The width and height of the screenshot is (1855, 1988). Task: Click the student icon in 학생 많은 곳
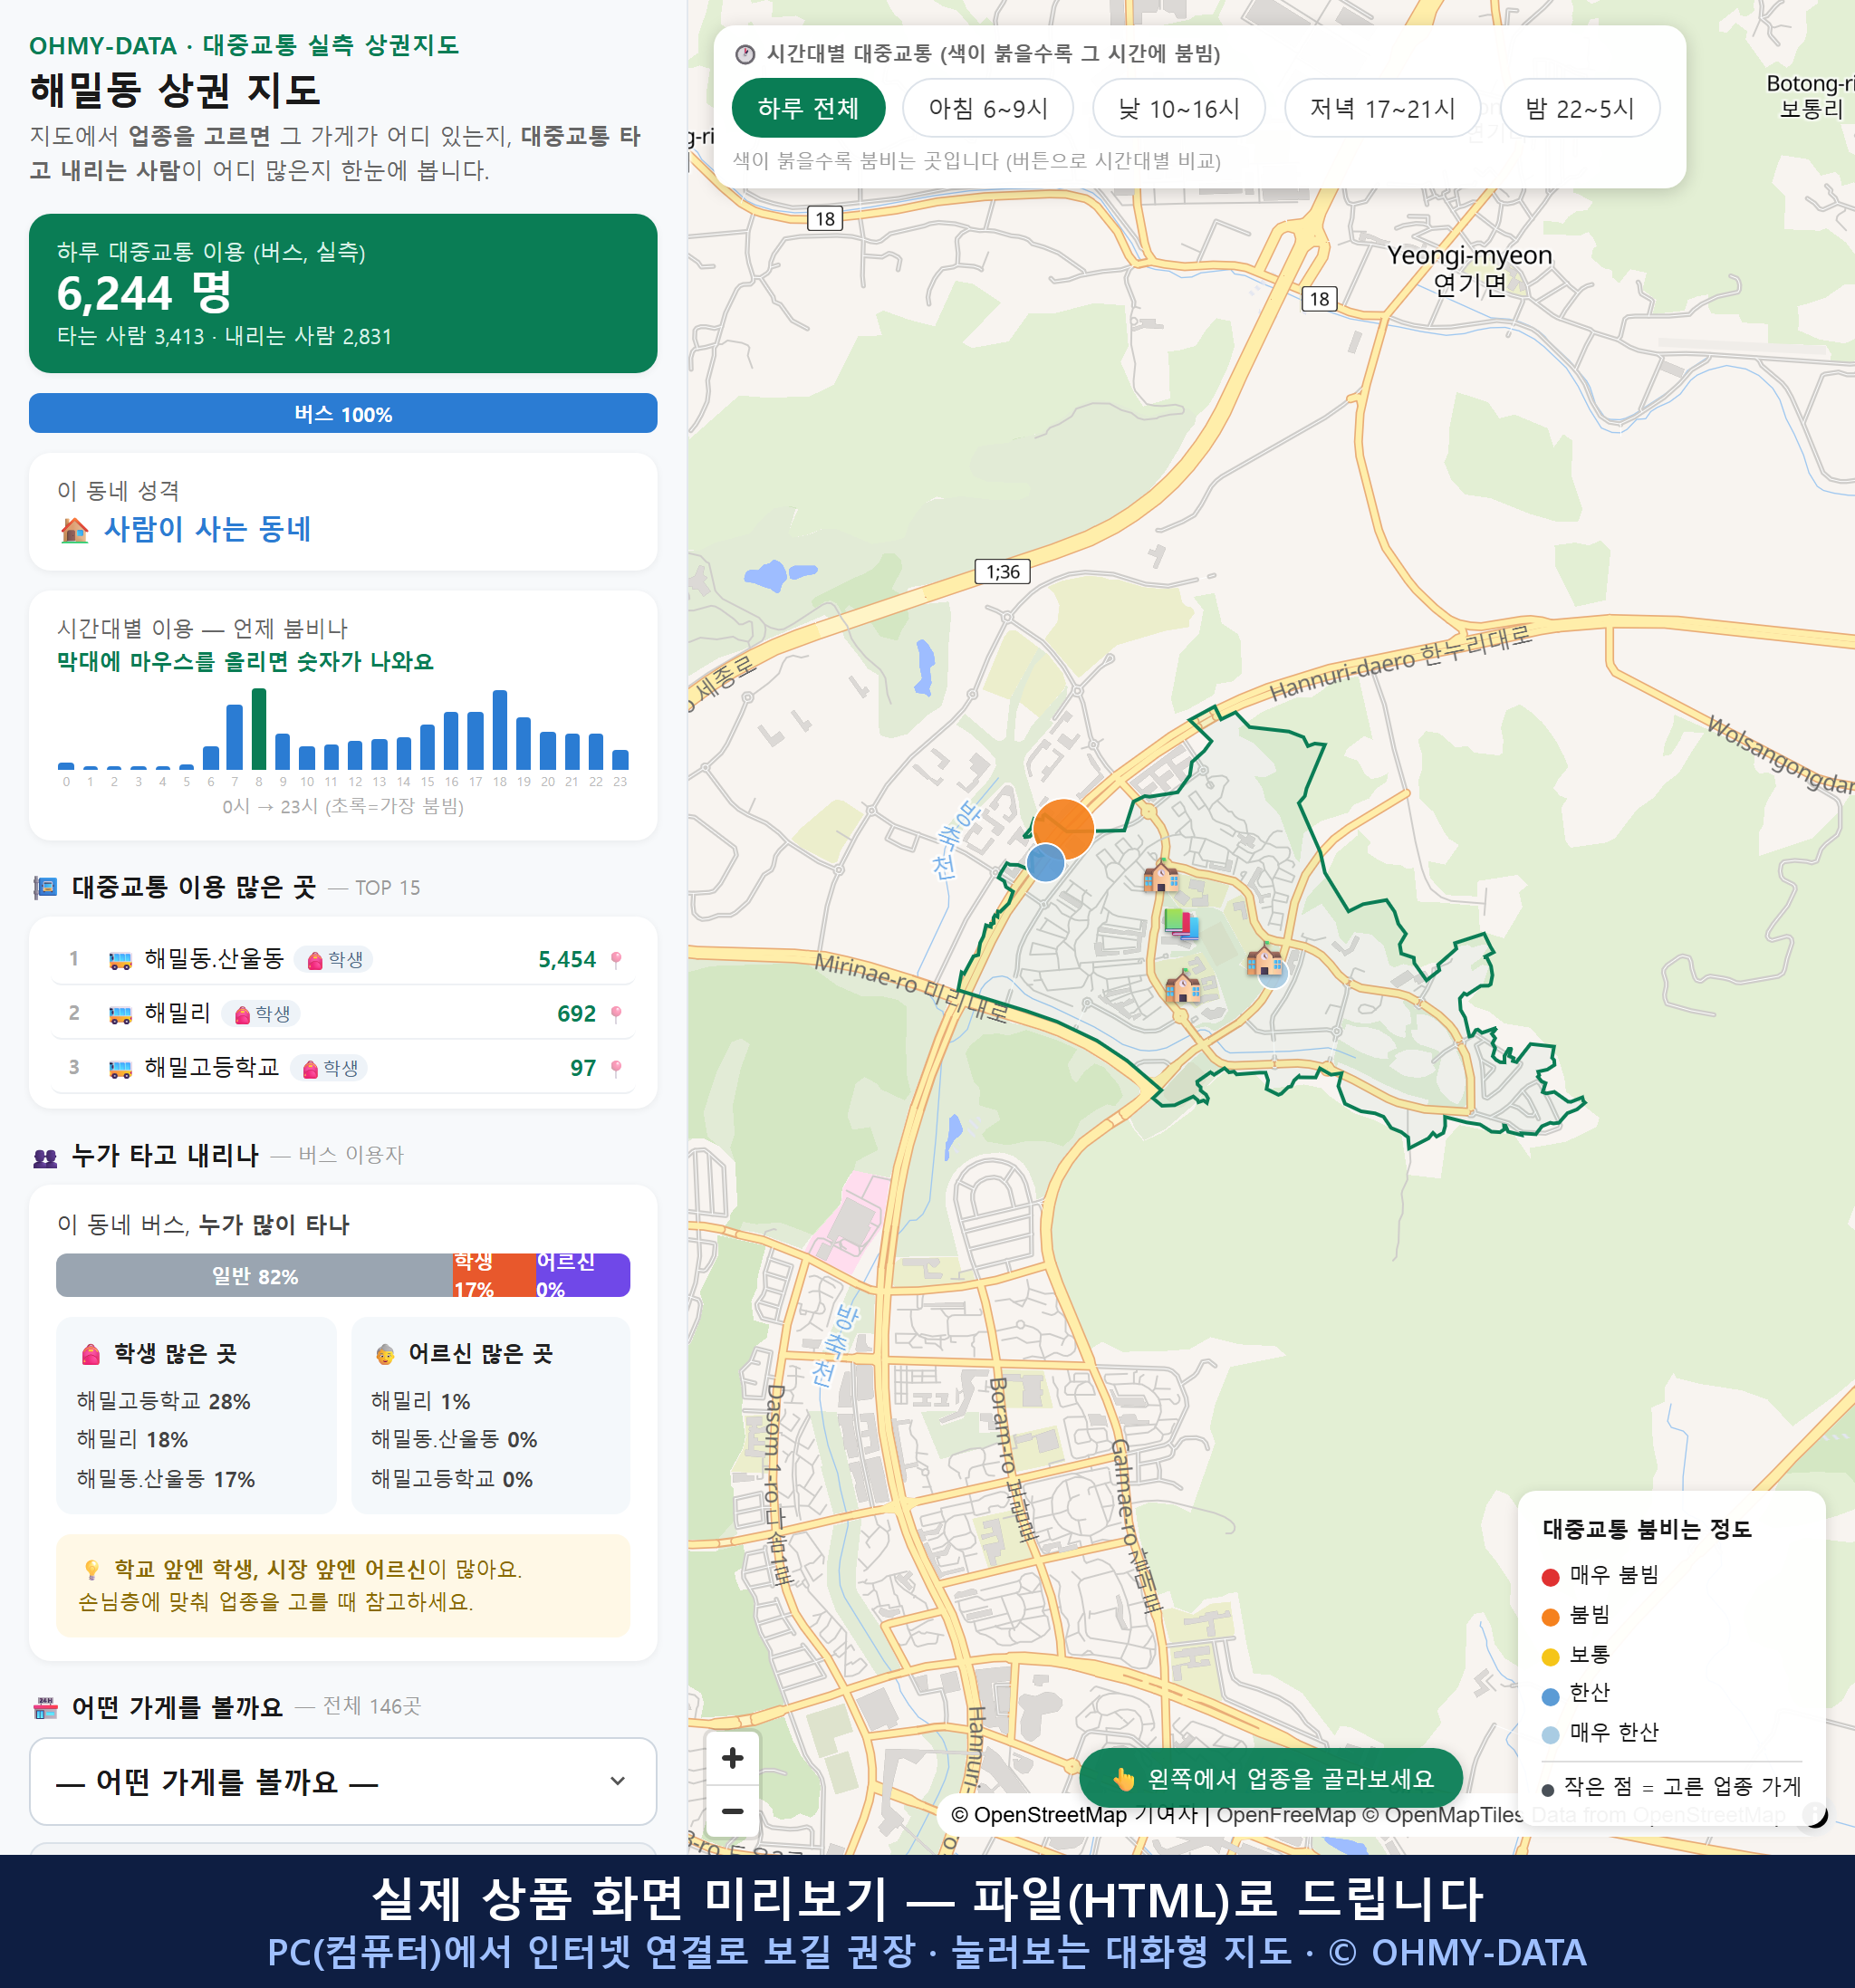pyautogui.click(x=91, y=1354)
